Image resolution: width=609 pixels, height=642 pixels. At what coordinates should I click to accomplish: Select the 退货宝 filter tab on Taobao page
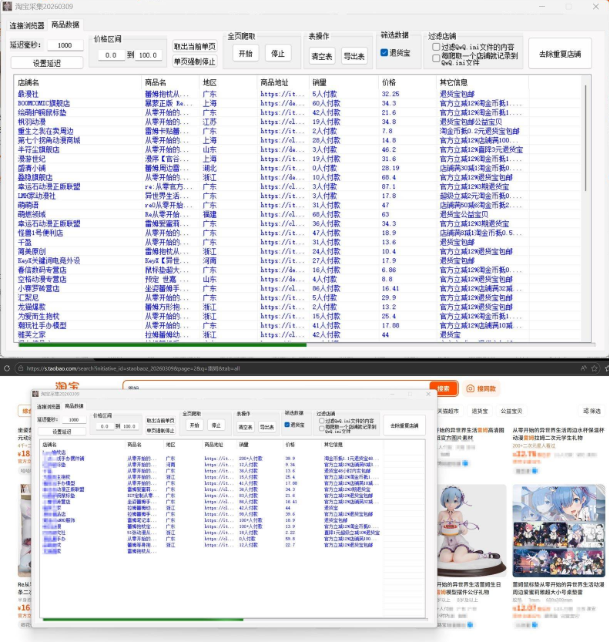[480, 411]
